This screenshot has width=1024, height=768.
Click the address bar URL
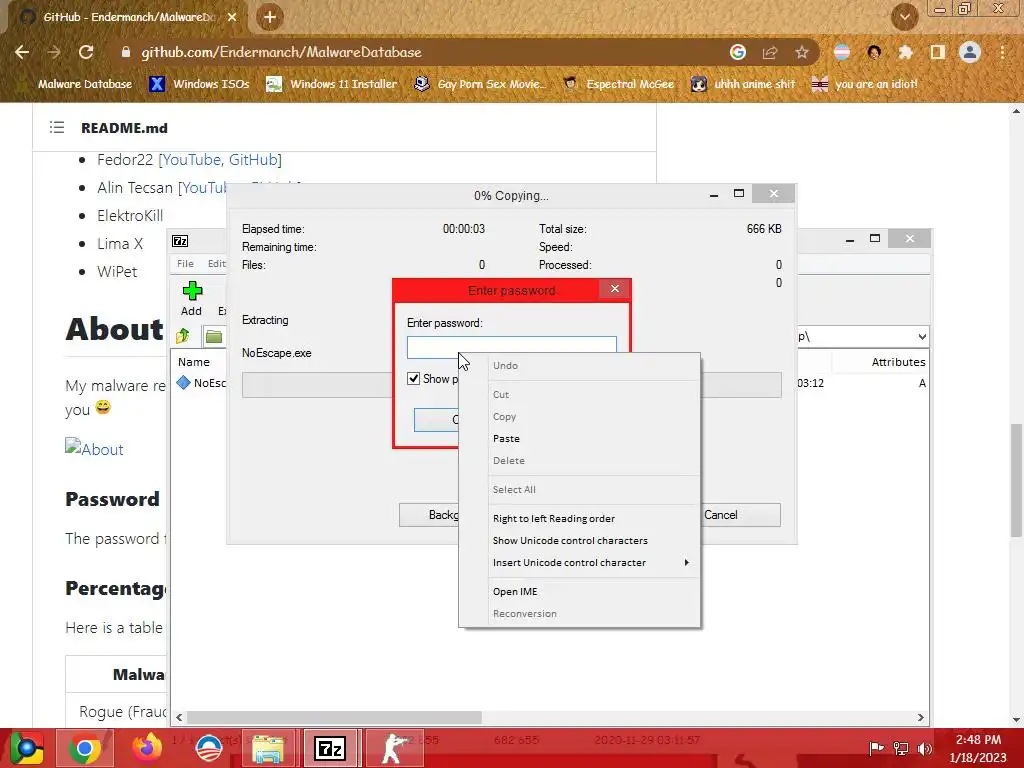coord(281,52)
